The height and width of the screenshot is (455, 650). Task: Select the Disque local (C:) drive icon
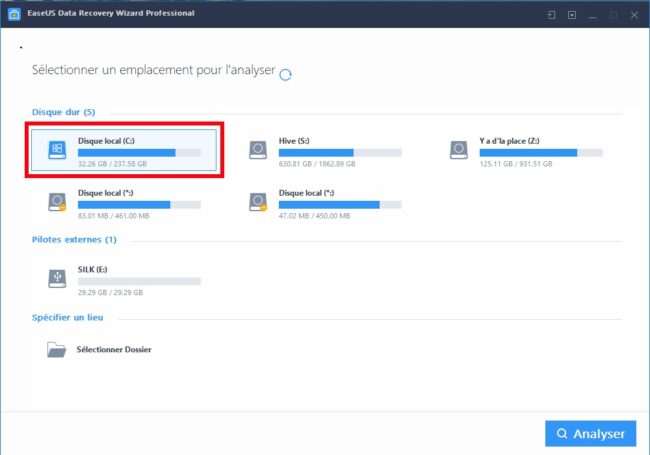(x=57, y=150)
